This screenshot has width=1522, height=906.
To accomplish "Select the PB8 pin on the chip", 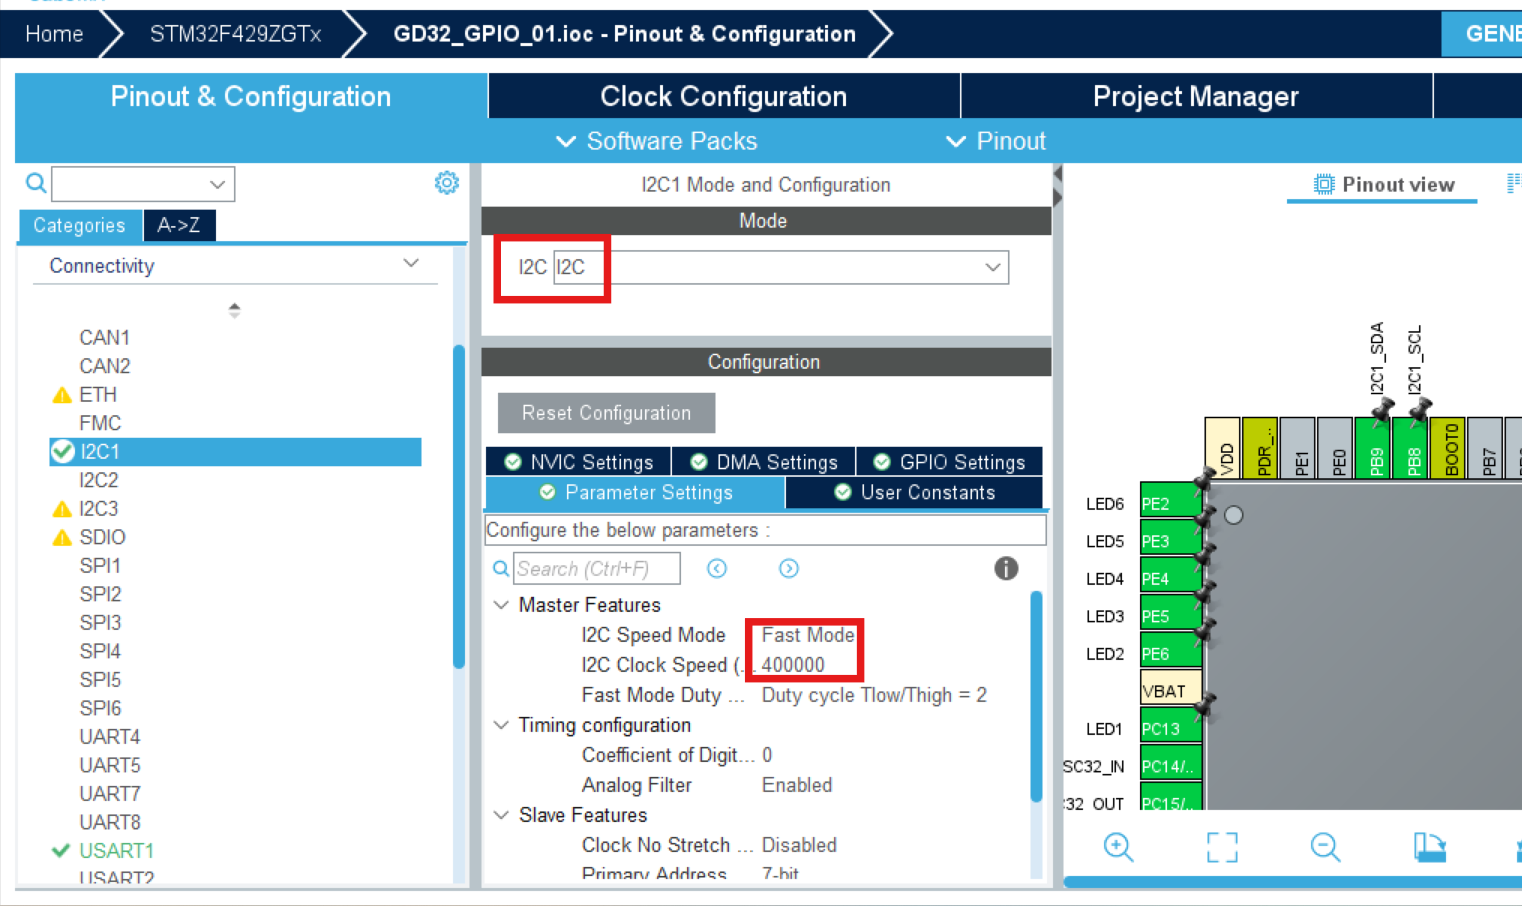I will [x=1412, y=447].
